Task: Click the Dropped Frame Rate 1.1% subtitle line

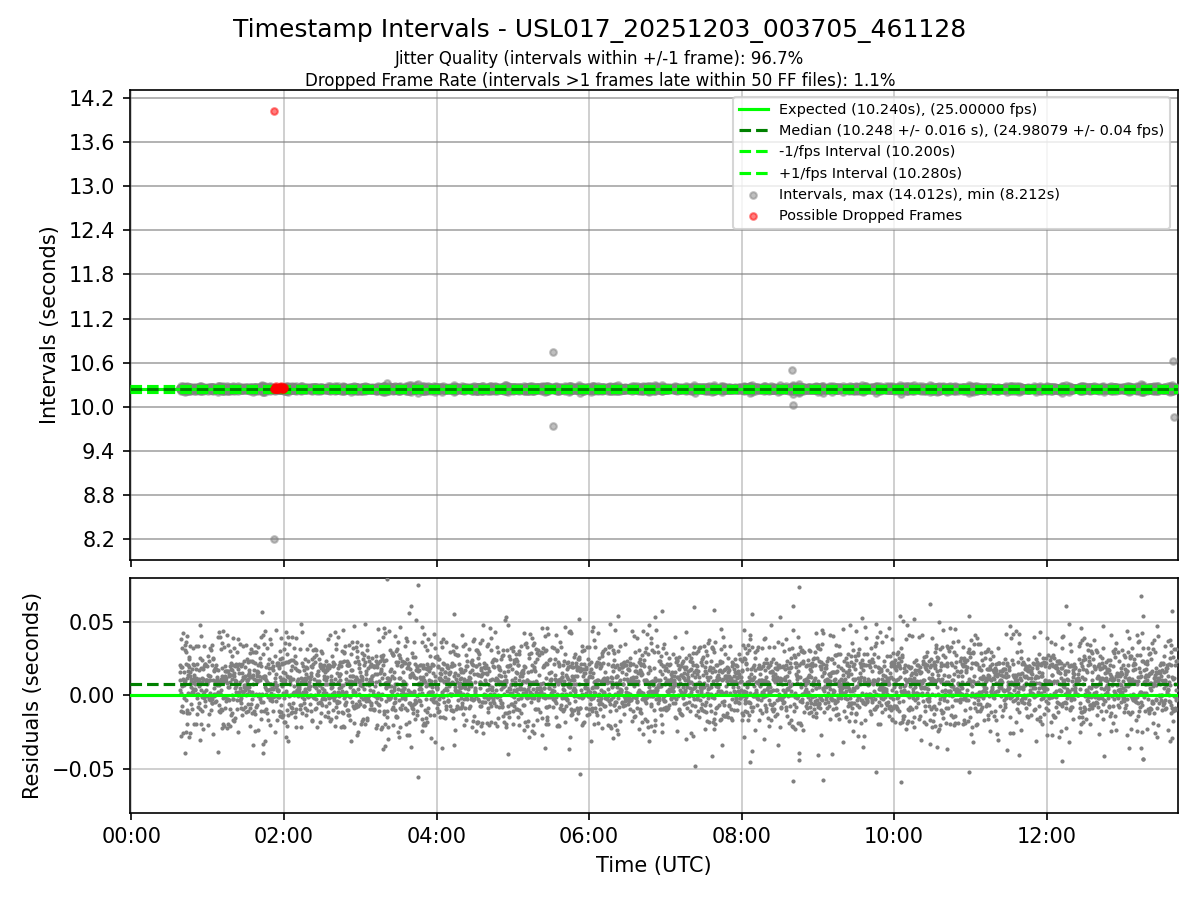Action: tap(599, 80)
